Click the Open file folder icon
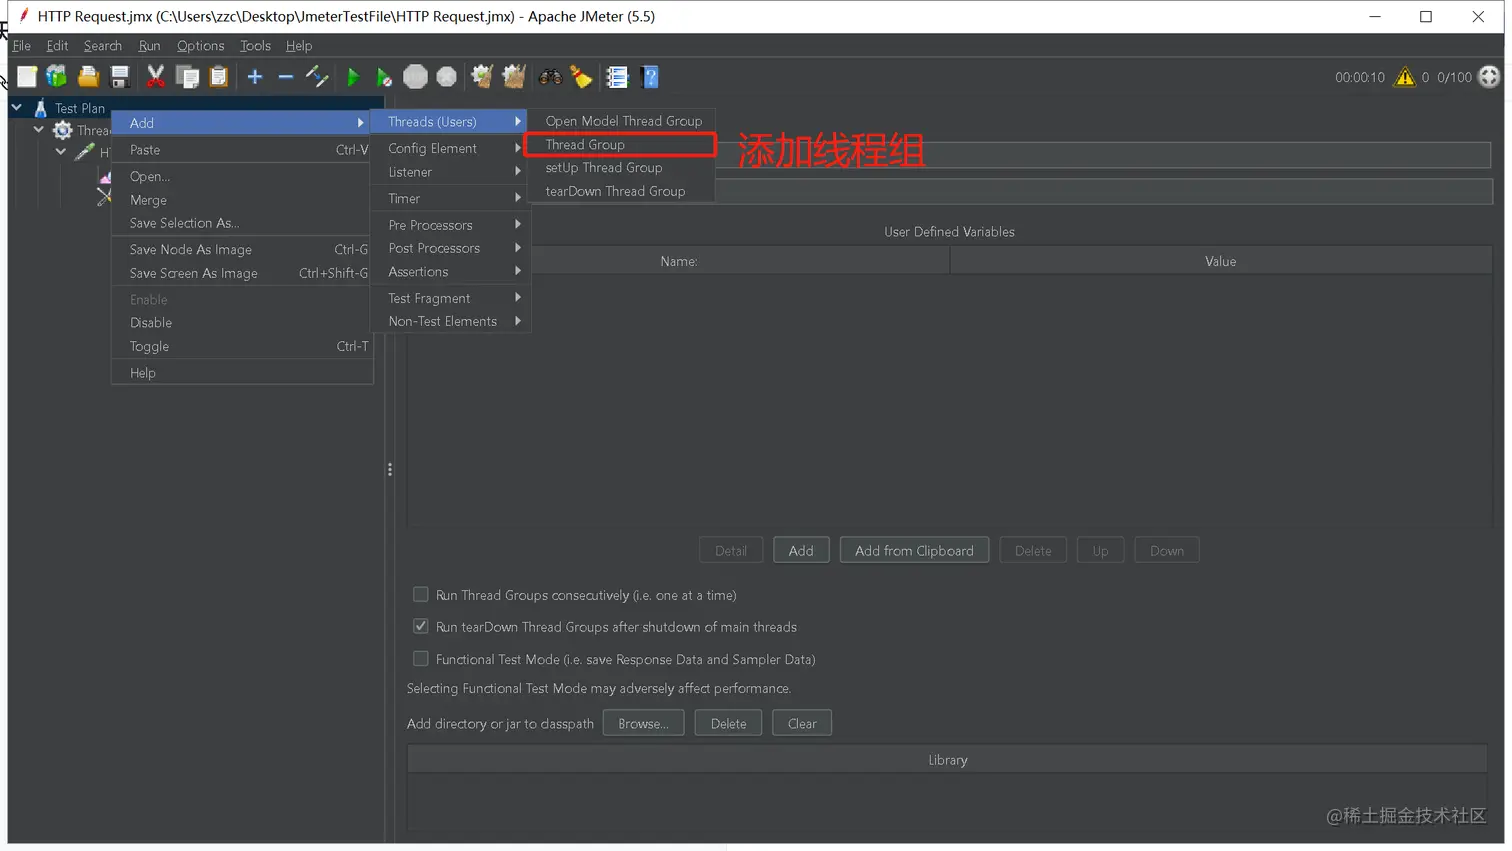The height and width of the screenshot is (851, 1512). coord(88,77)
